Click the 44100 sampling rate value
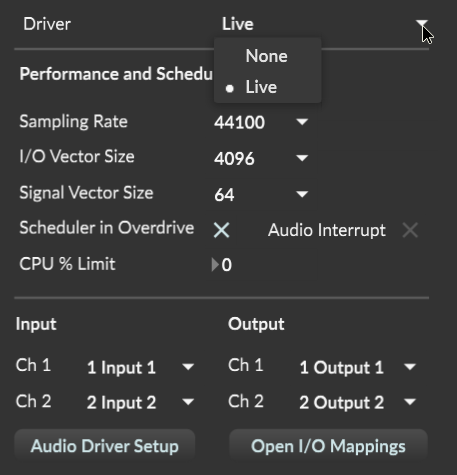Viewport: 457px width, 475px height. (x=239, y=122)
